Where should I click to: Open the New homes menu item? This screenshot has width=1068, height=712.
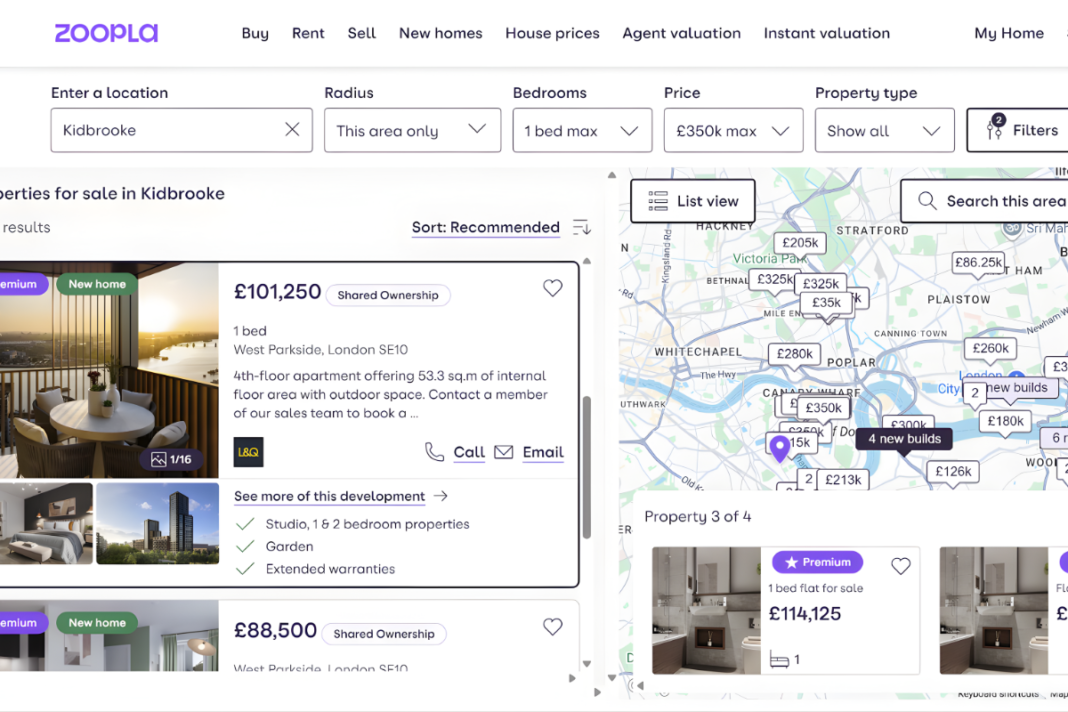(x=440, y=33)
